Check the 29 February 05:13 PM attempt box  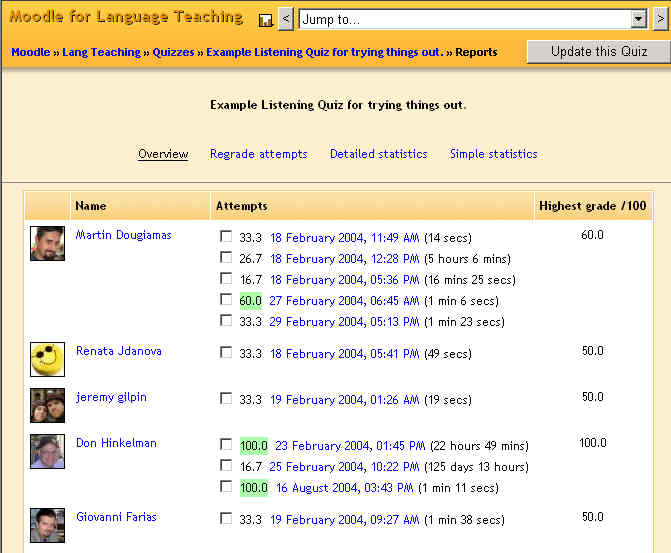tap(226, 320)
